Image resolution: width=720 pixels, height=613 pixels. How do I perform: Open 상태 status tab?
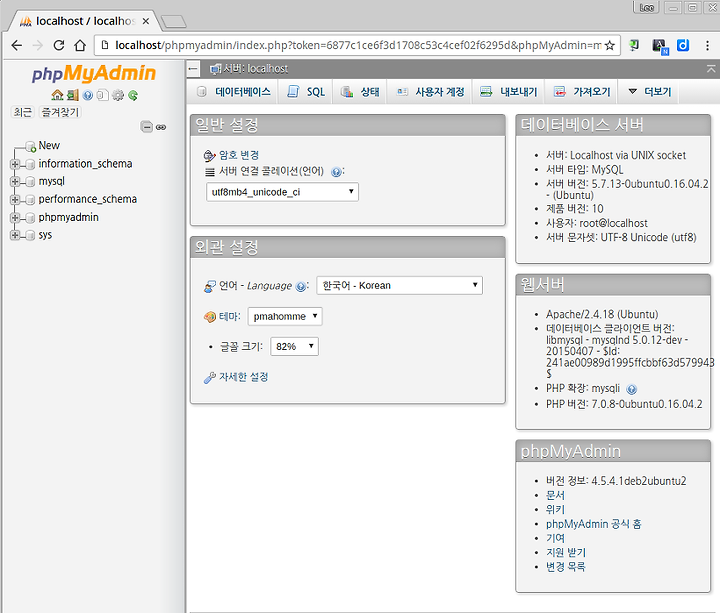point(360,92)
